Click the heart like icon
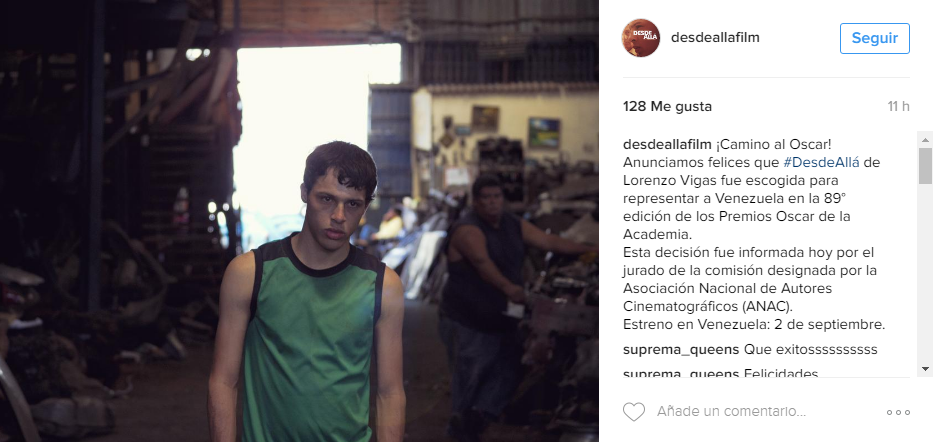This screenshot has height=442, width=933. pyautogui.click(x=634, y=412)
